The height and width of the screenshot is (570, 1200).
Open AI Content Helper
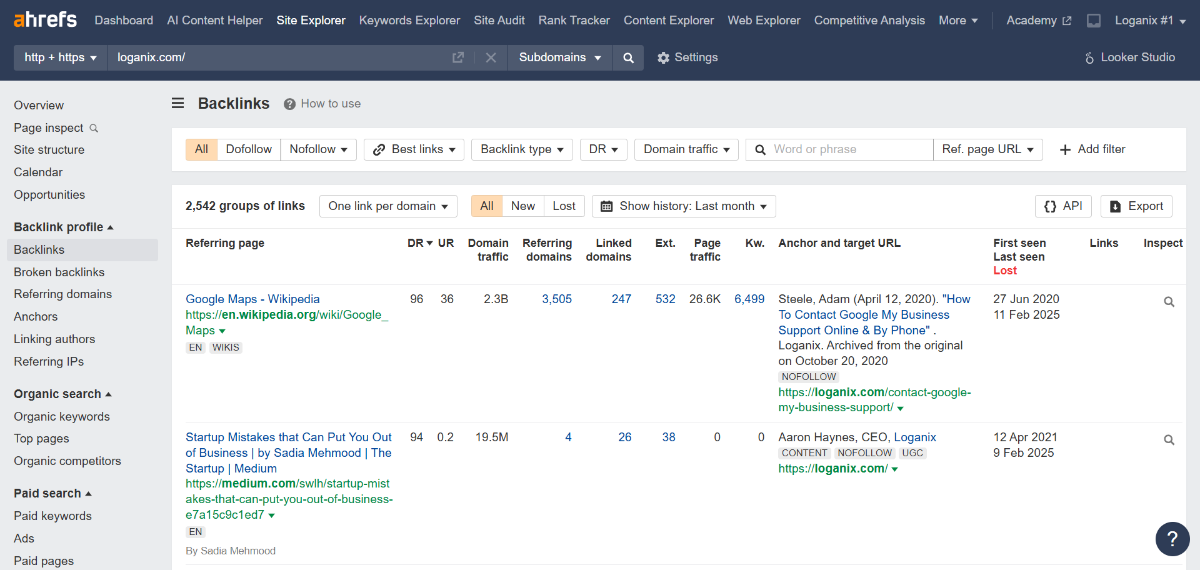coord(215,21)
